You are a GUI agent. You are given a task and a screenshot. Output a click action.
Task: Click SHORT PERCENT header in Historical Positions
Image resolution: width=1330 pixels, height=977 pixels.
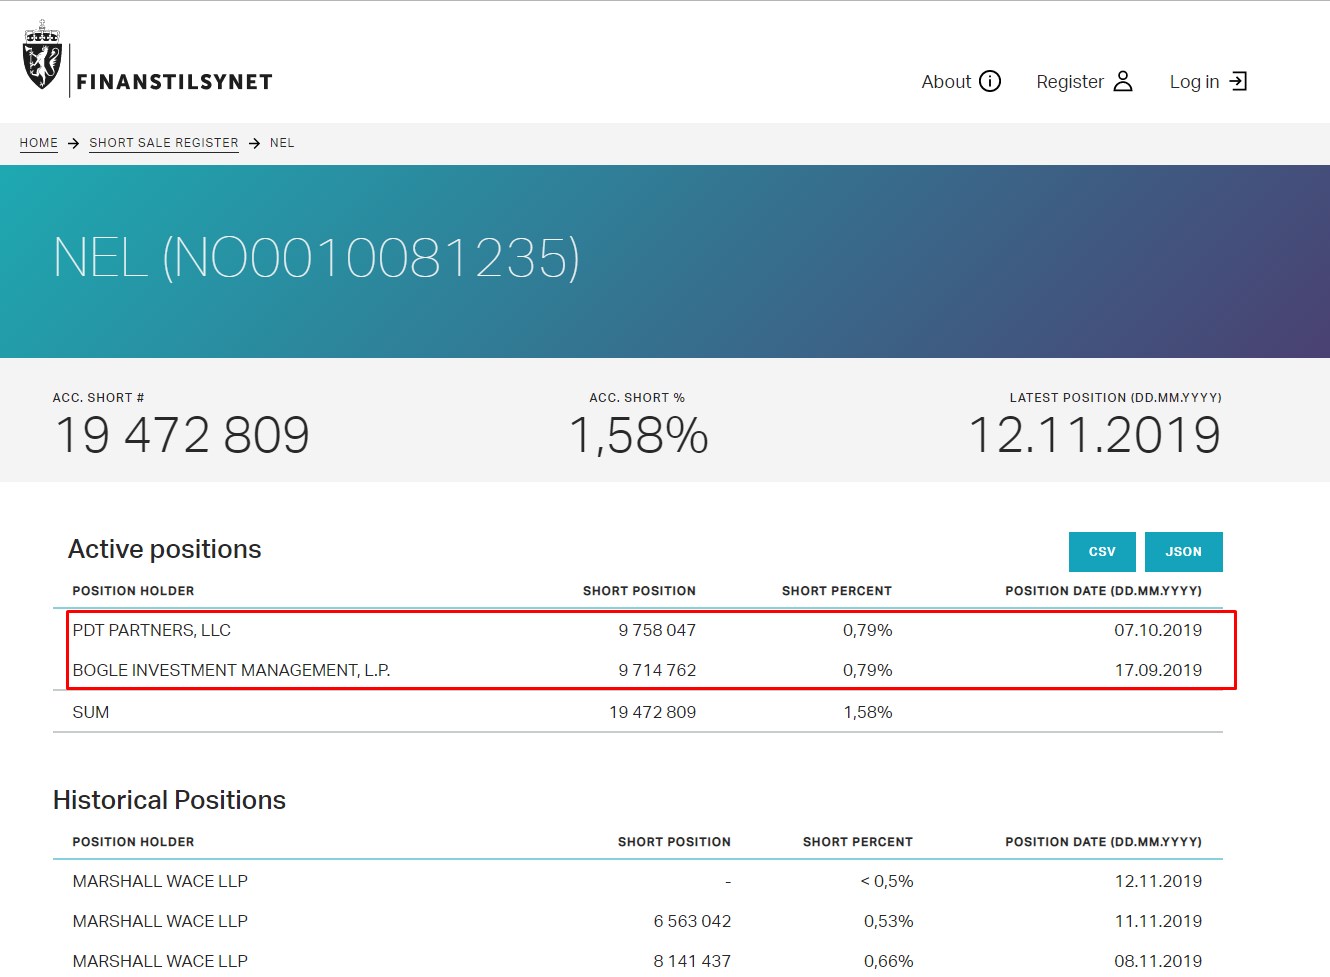pyautogui.click(x=857, y=842)
